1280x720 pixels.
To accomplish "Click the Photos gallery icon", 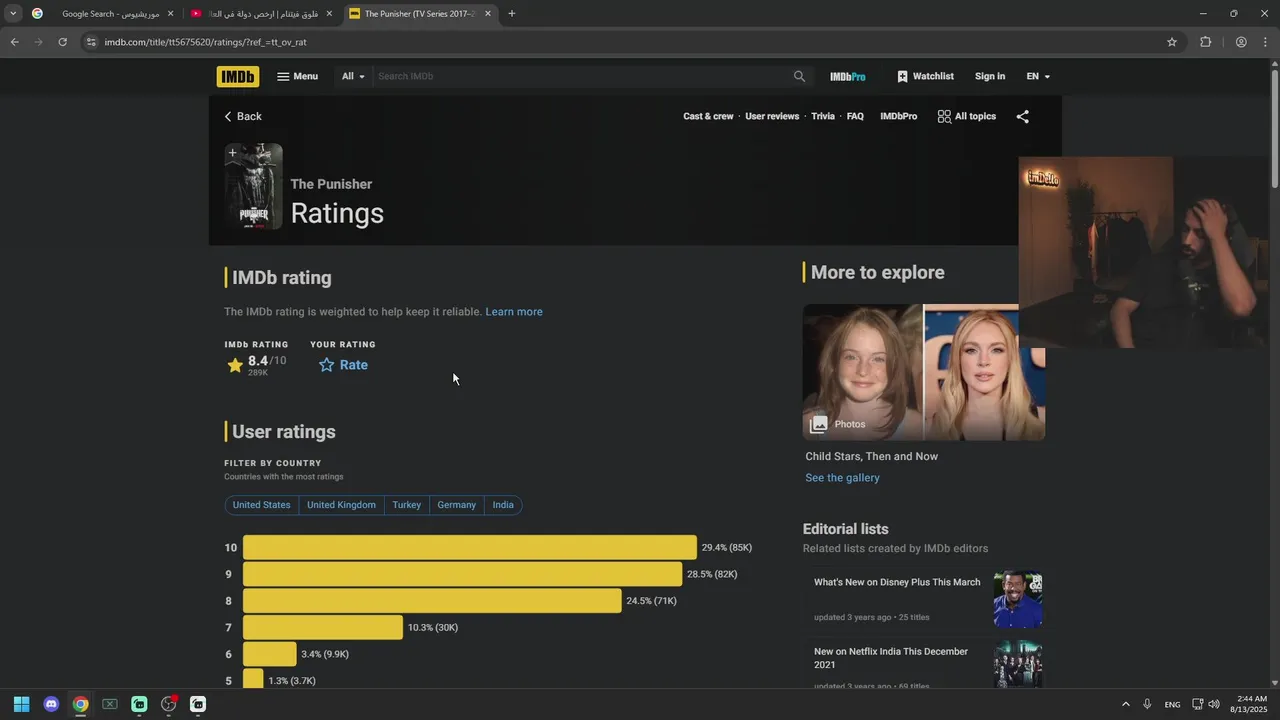I will click(819, 424).
